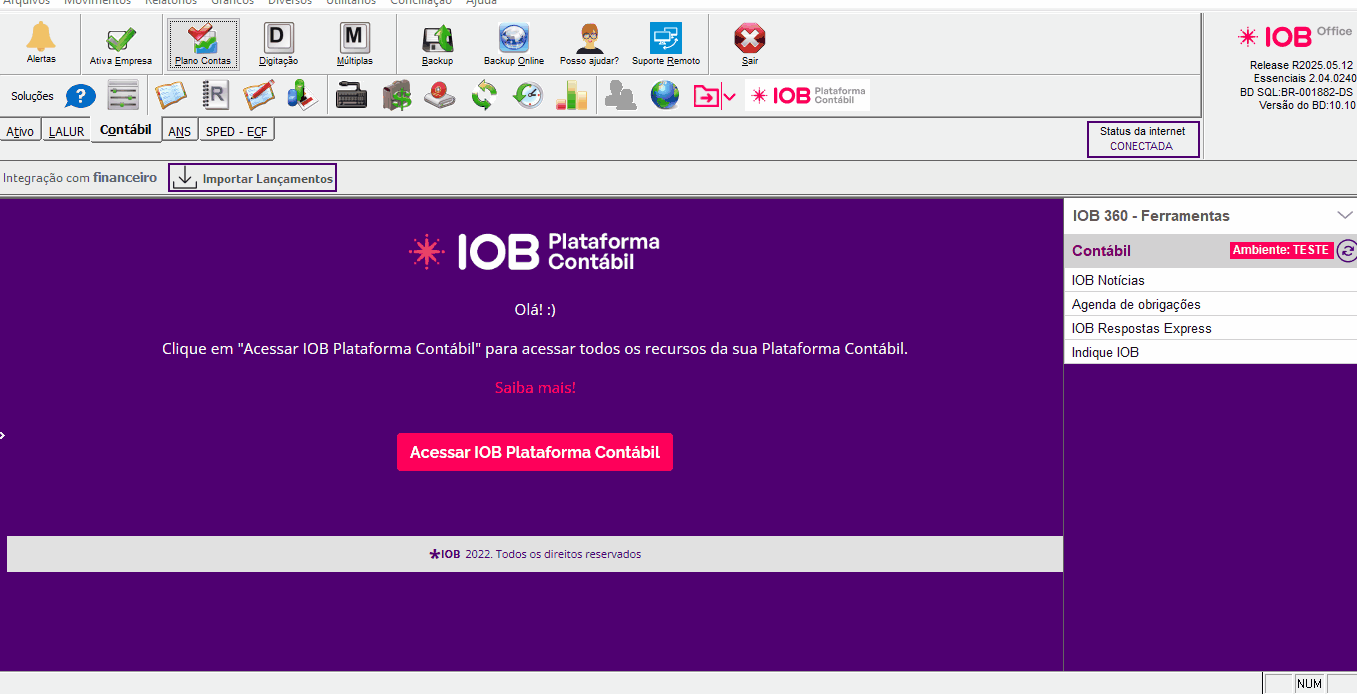Image resolution: width=1357 pixels, height=694 pixels.
Task: Open Agenda de obrigações in side panel
Action: pos(1136,304)
